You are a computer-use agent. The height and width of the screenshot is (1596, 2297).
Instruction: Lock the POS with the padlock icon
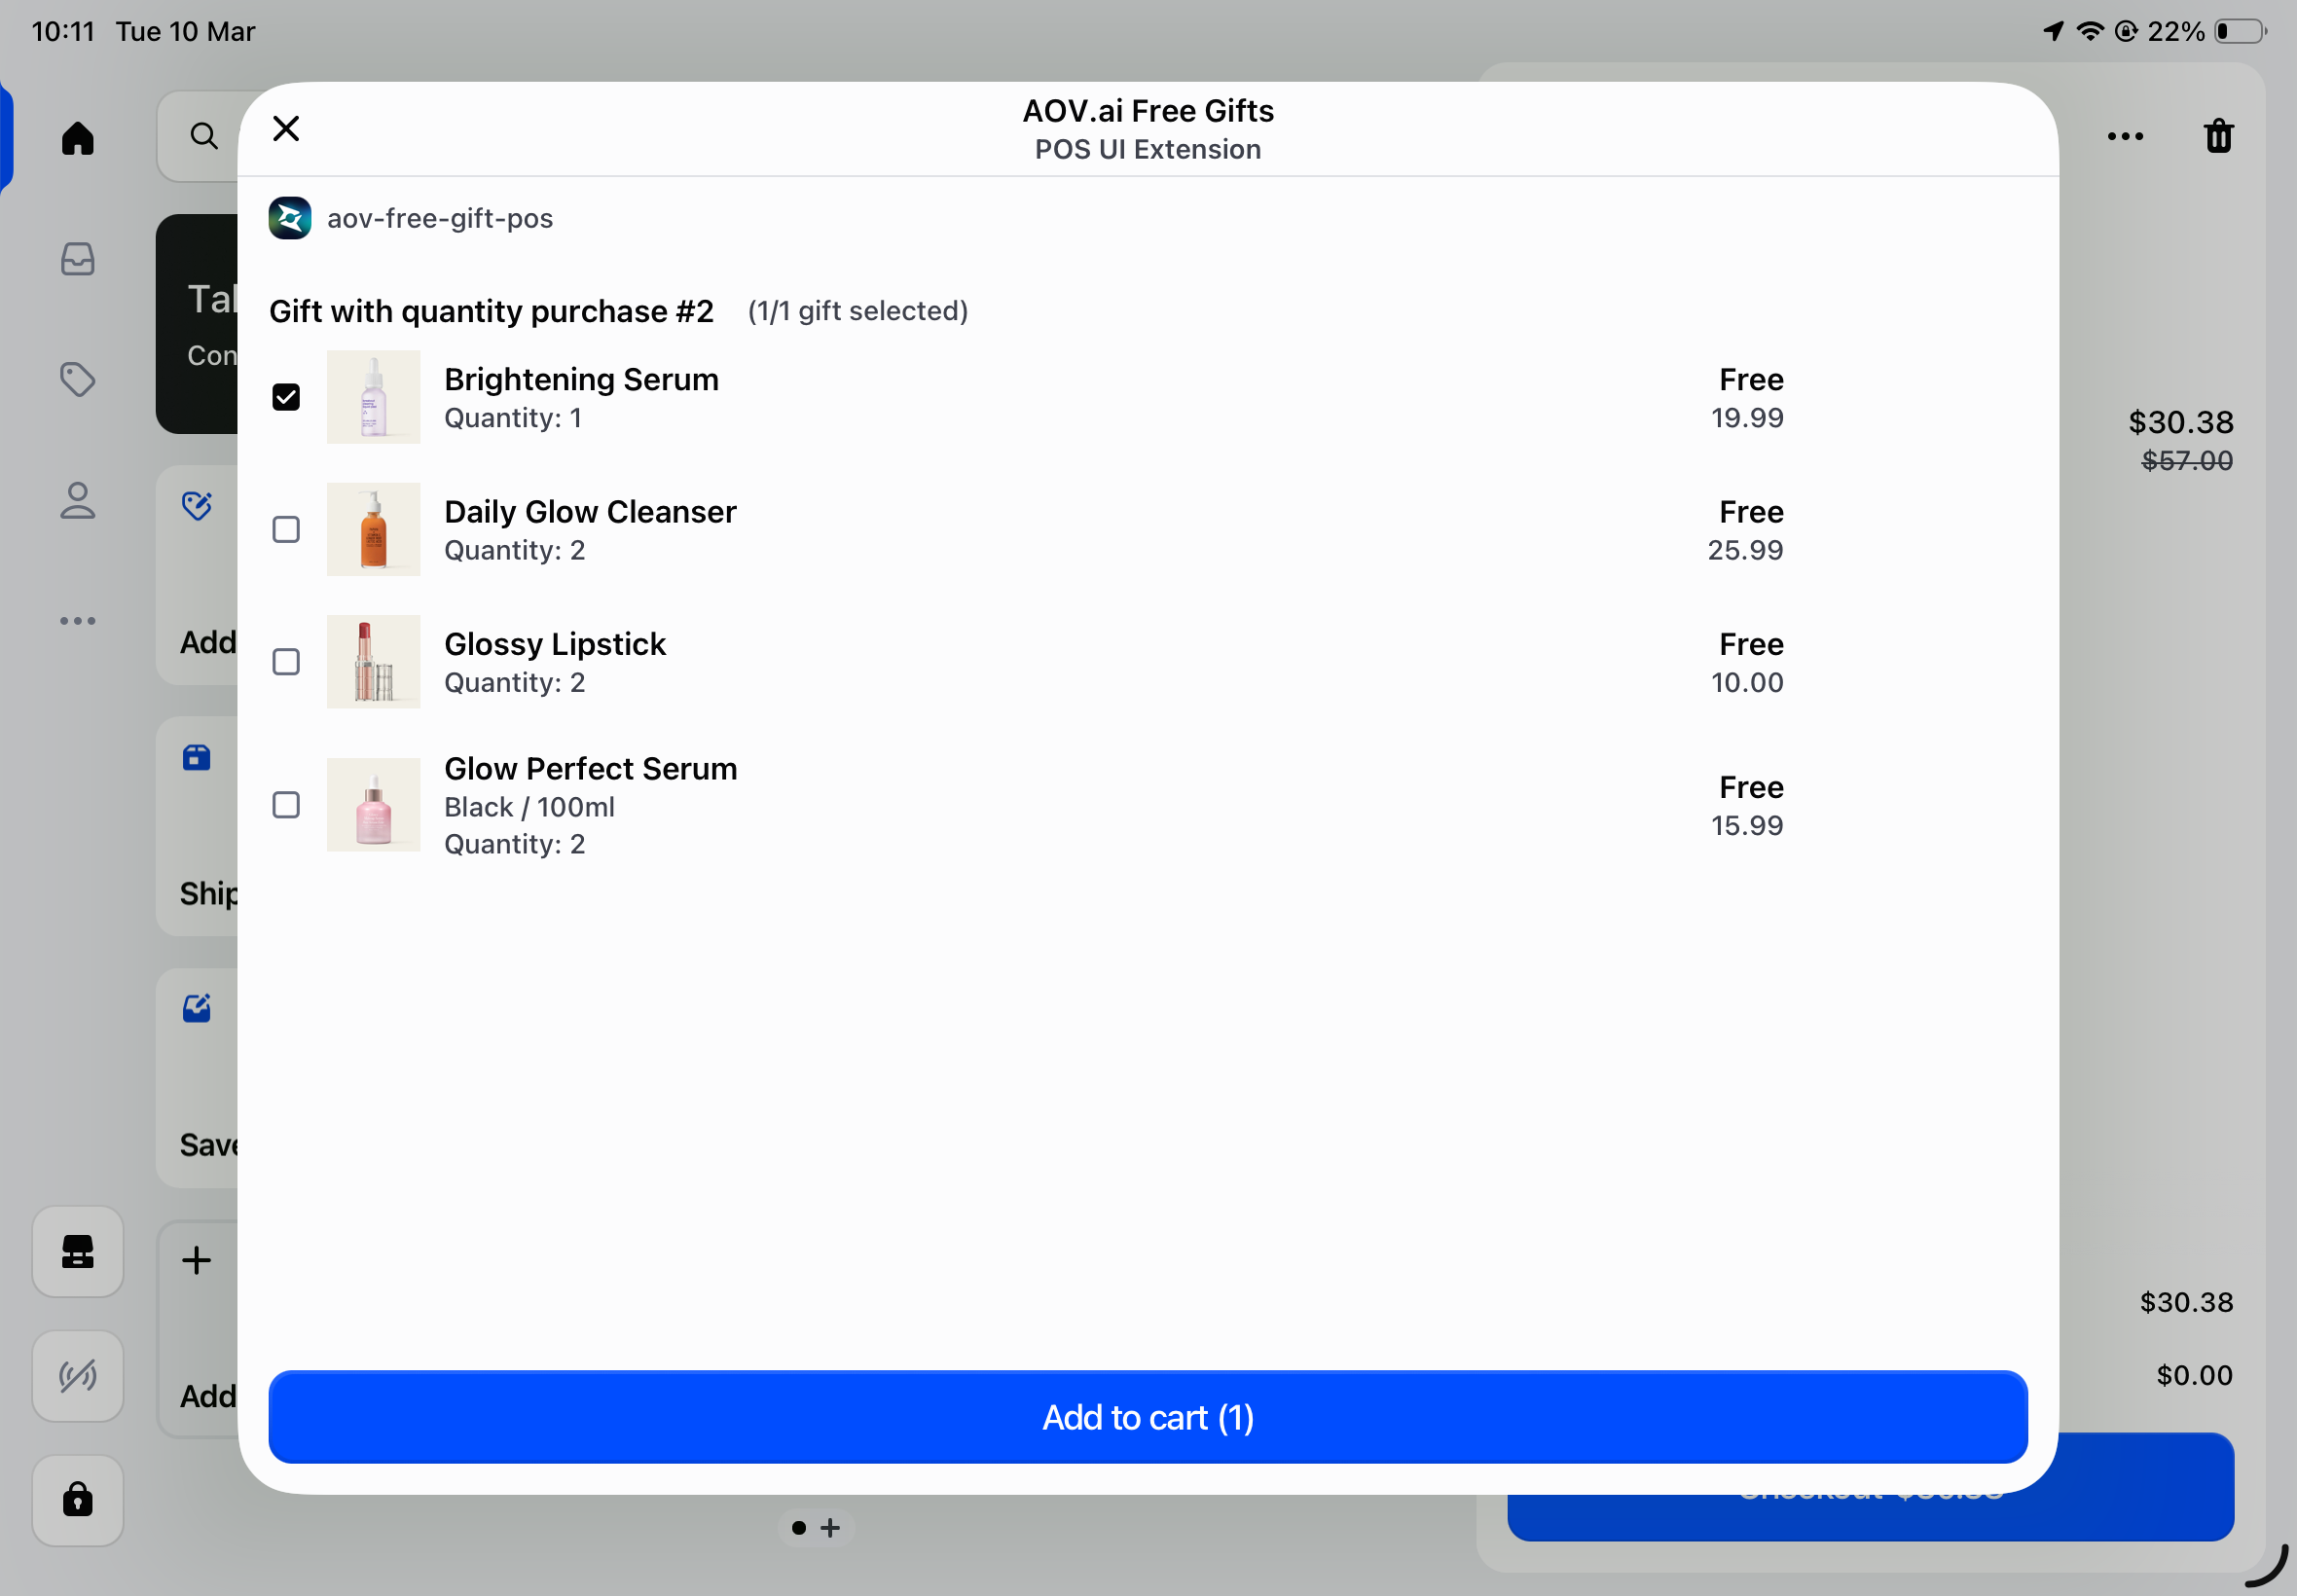click(77, 1500)
